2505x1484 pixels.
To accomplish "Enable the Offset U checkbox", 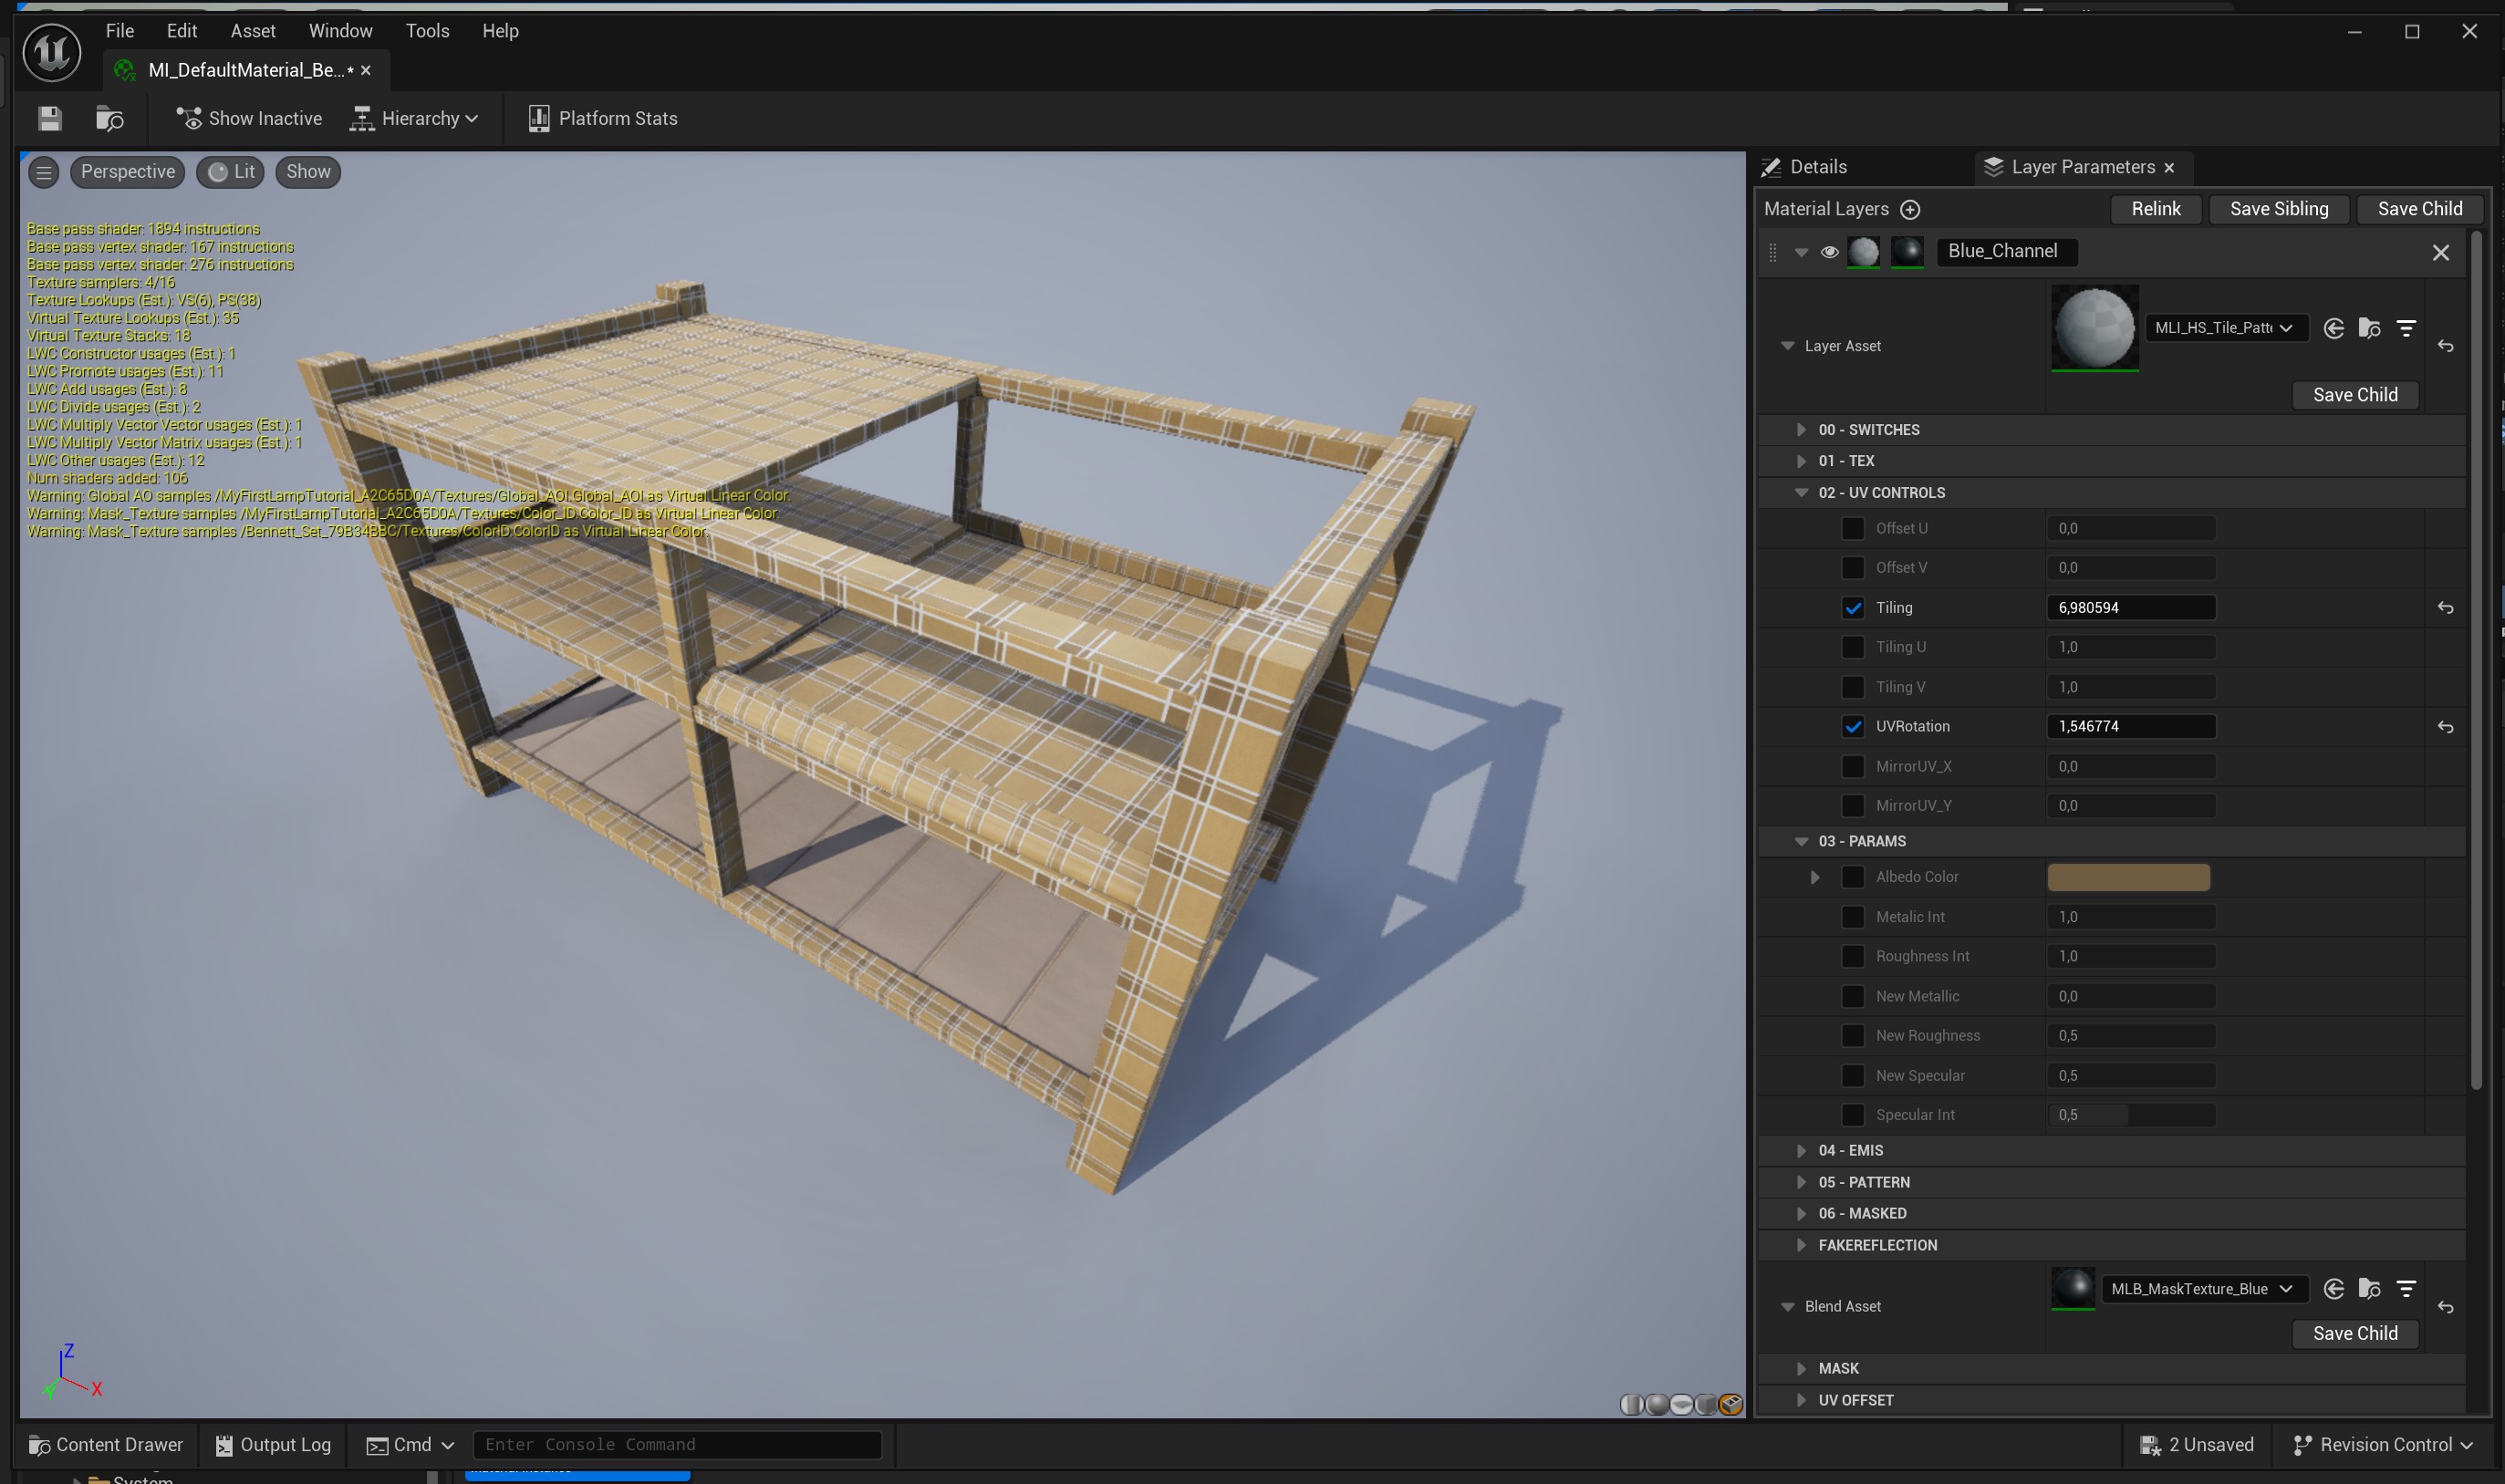I will click(1853, 528).
